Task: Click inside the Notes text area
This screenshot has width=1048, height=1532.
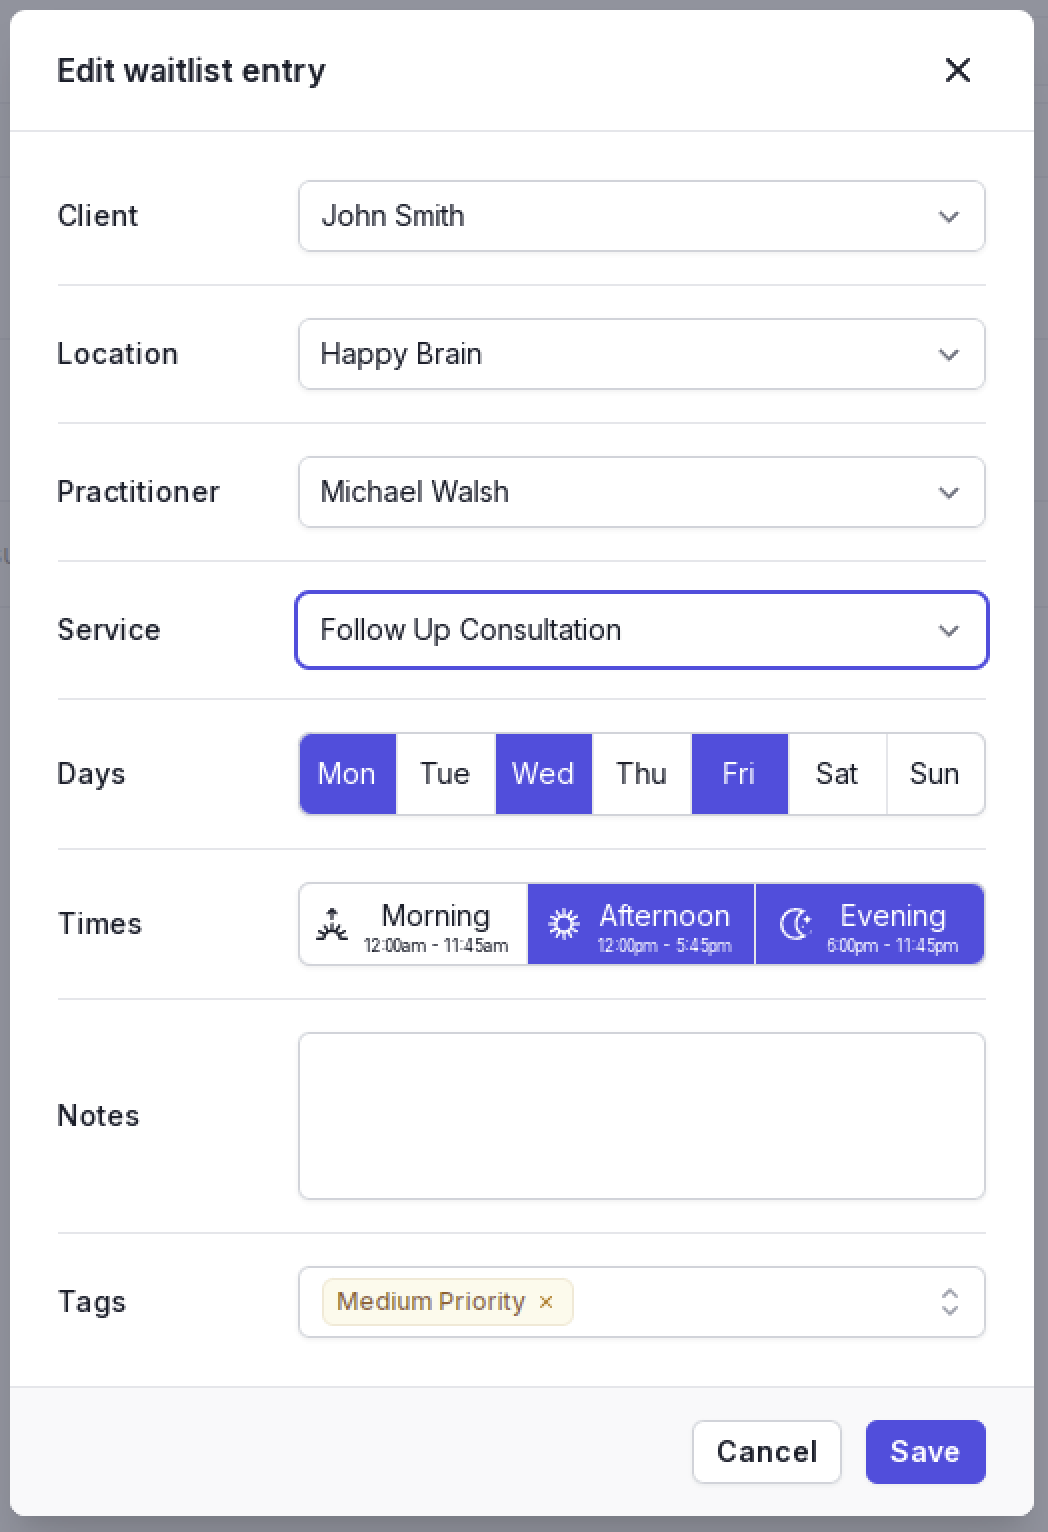Action: (642, 1116)
